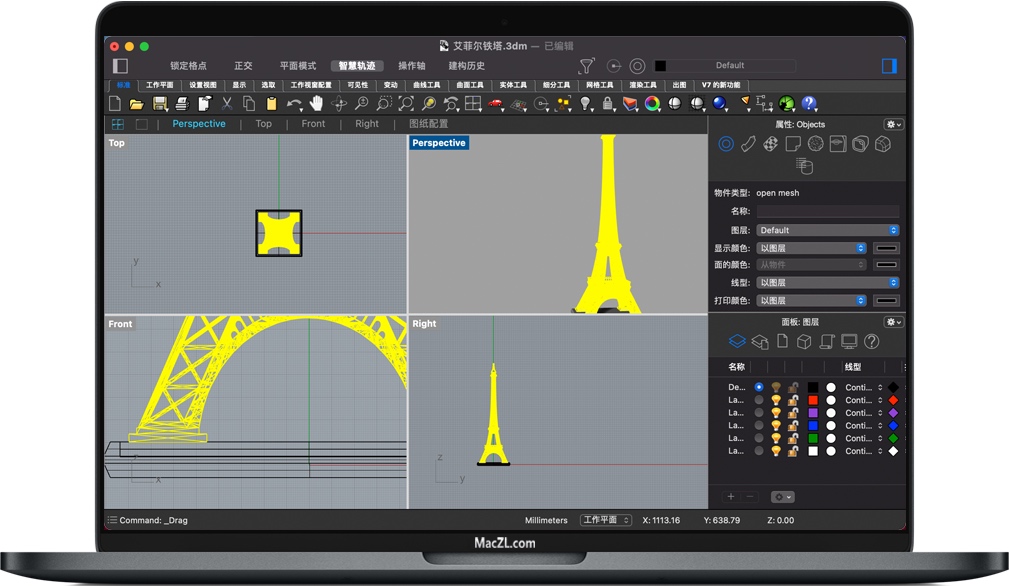1009x586 pixels.
Task: Set red layer as current via radio button
Action: (x=759, y=400)
